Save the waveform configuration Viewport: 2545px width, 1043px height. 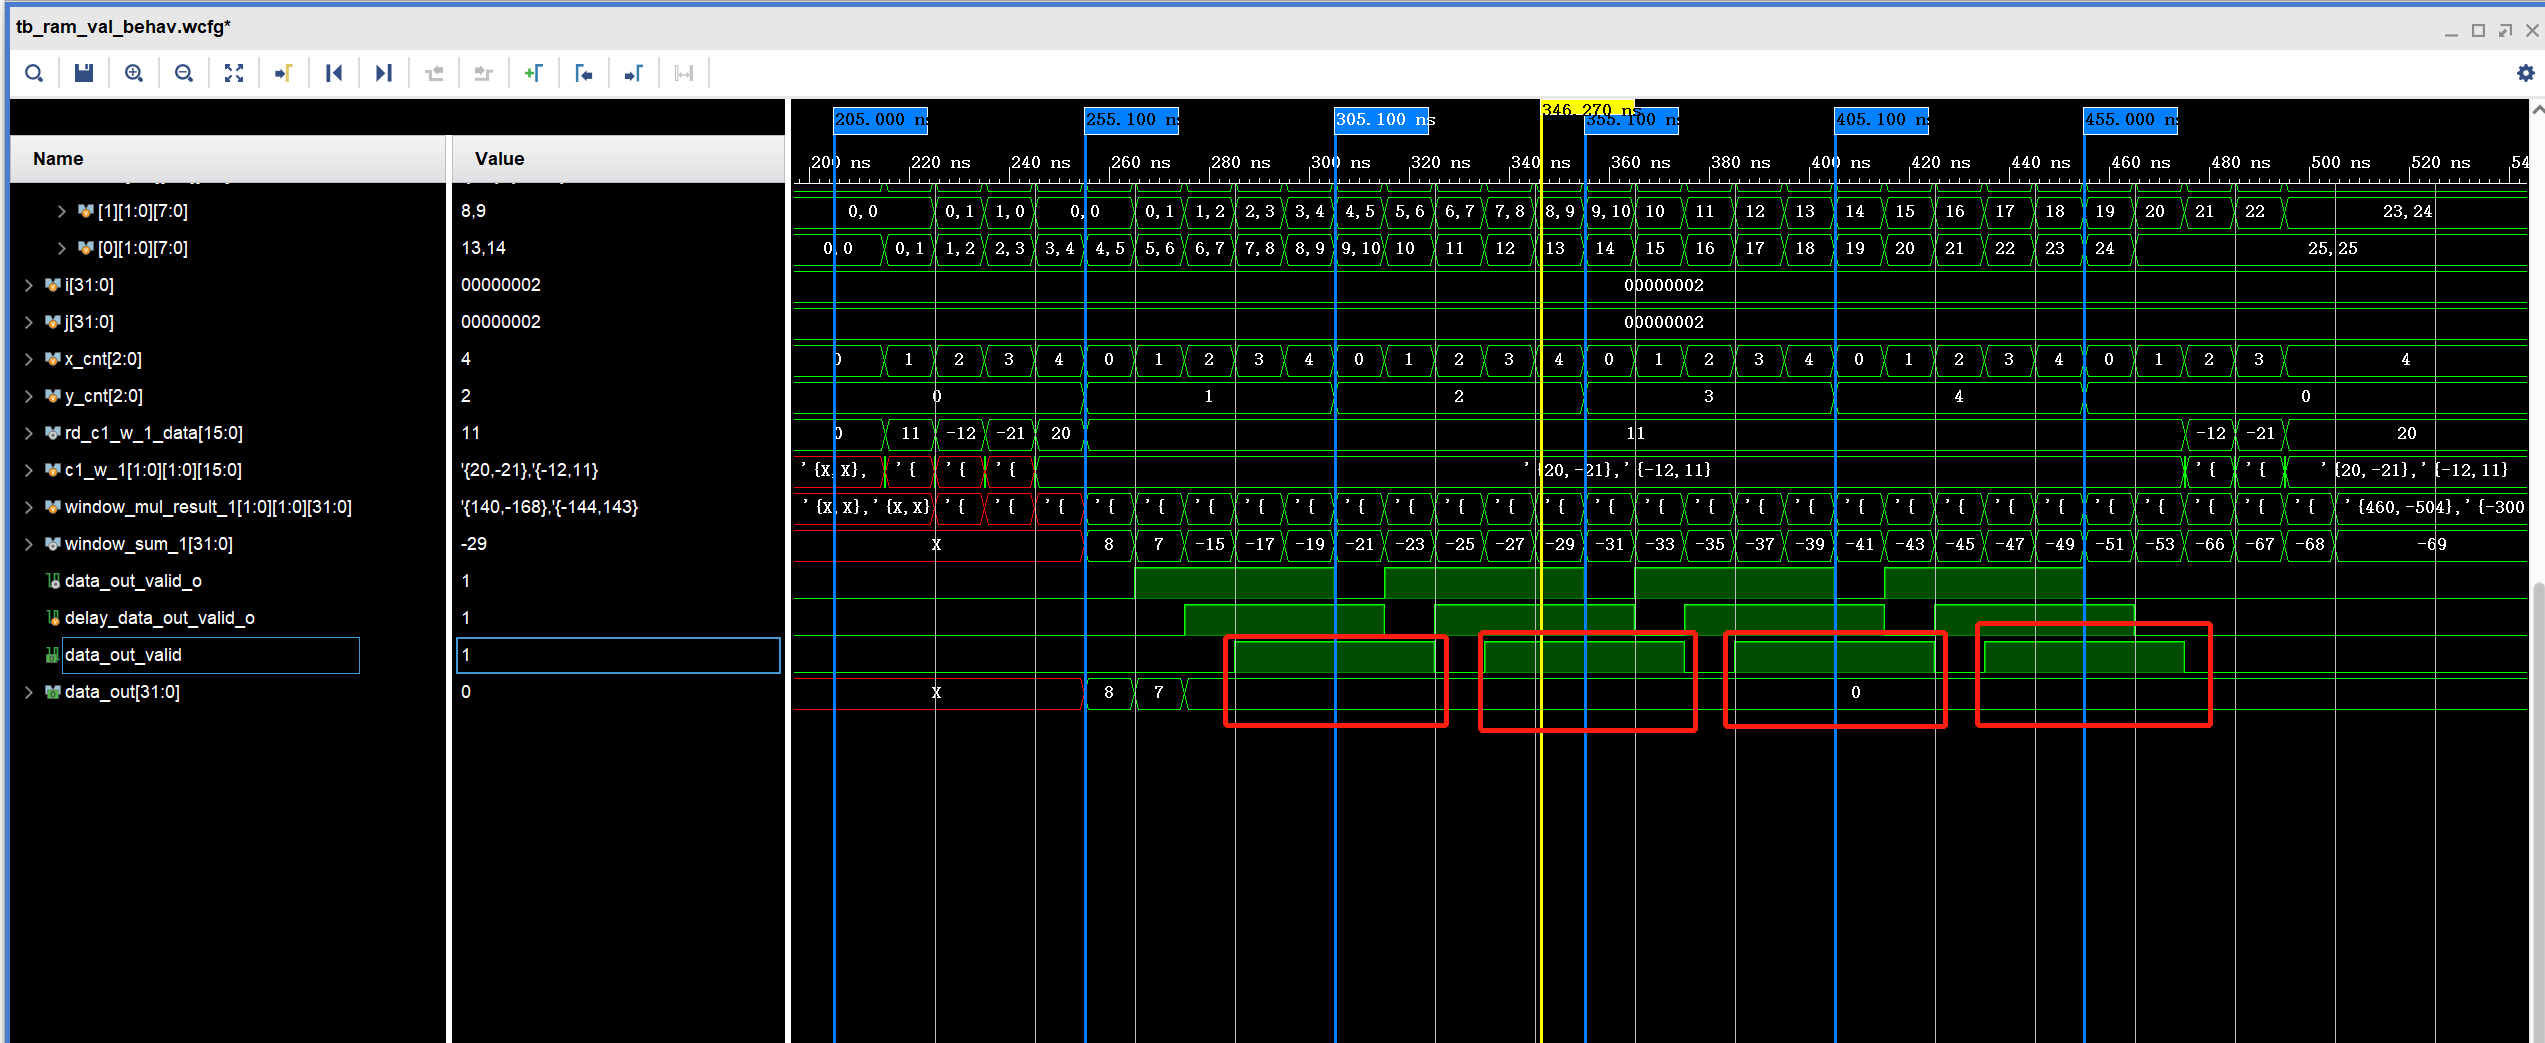click(84, 73)
